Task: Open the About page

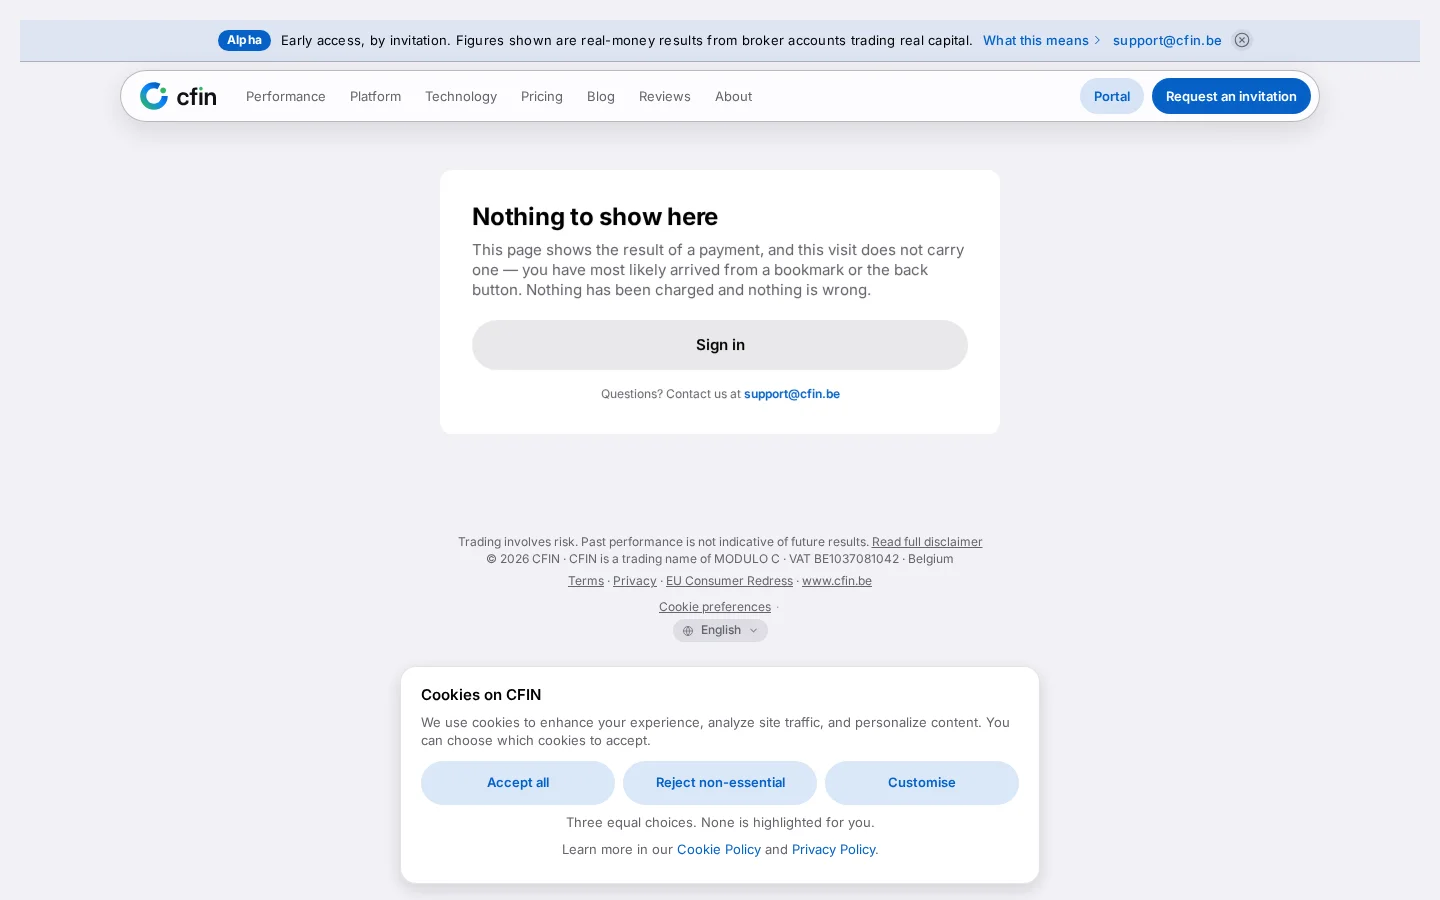Action: (734, 96)
